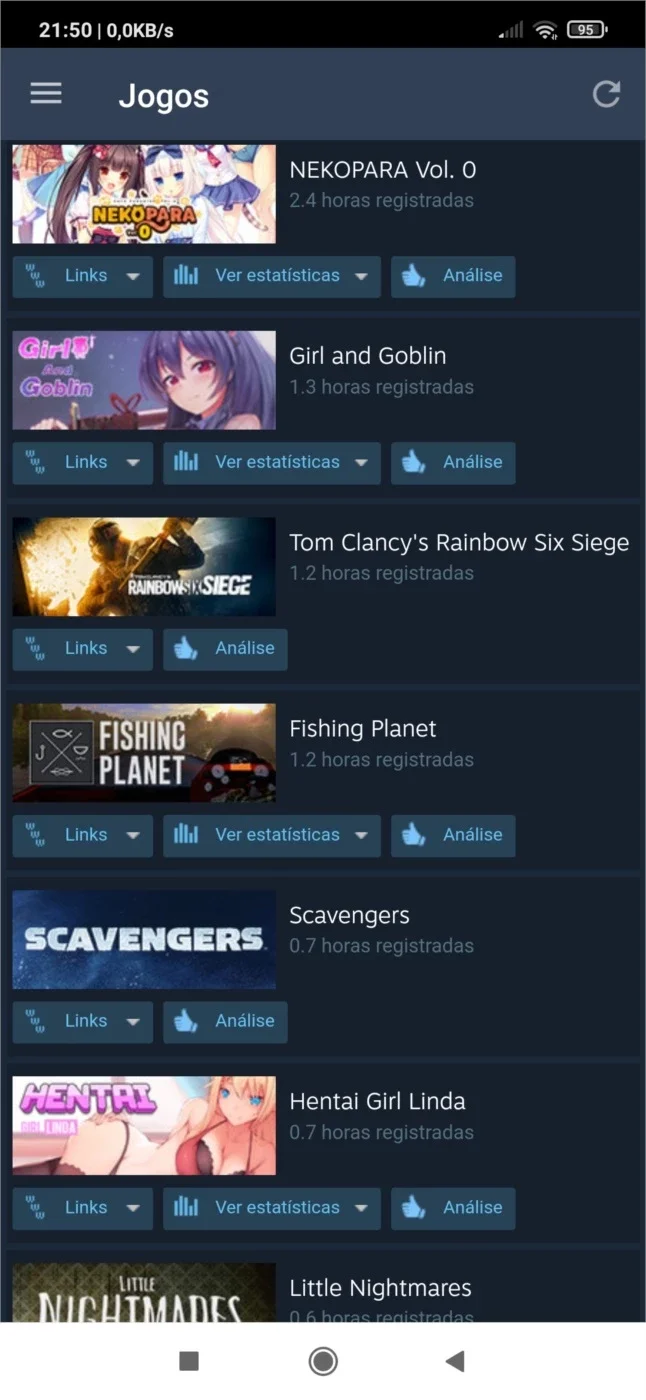Tap Análise button for Hentai Girl Linda
646x1400 pixels.
(453, 1208)
